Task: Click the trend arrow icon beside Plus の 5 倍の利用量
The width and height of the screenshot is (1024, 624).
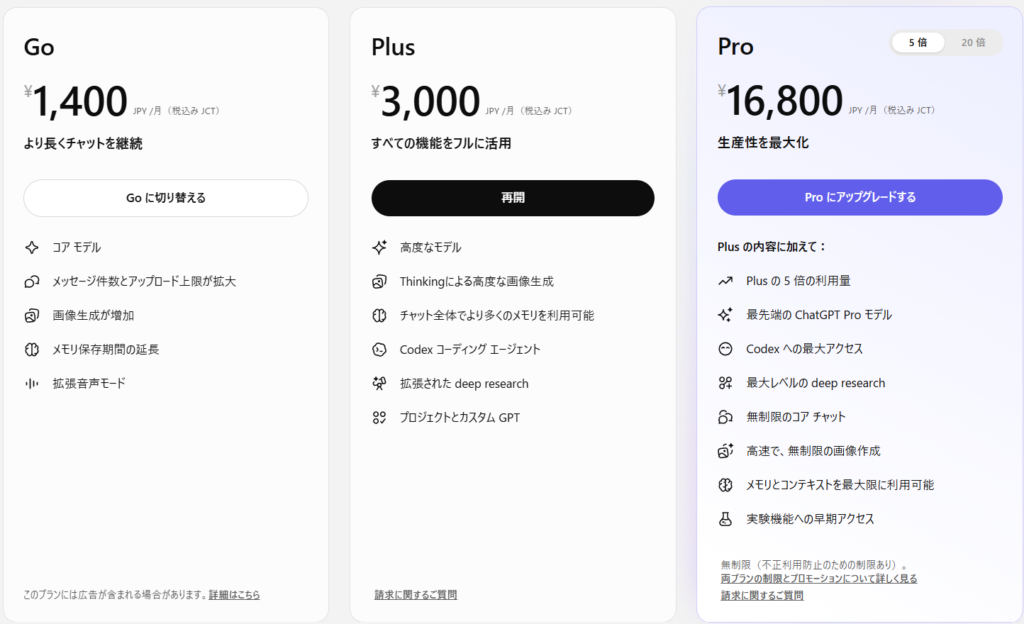Action: pyautogui.click(x=726, y=281)
